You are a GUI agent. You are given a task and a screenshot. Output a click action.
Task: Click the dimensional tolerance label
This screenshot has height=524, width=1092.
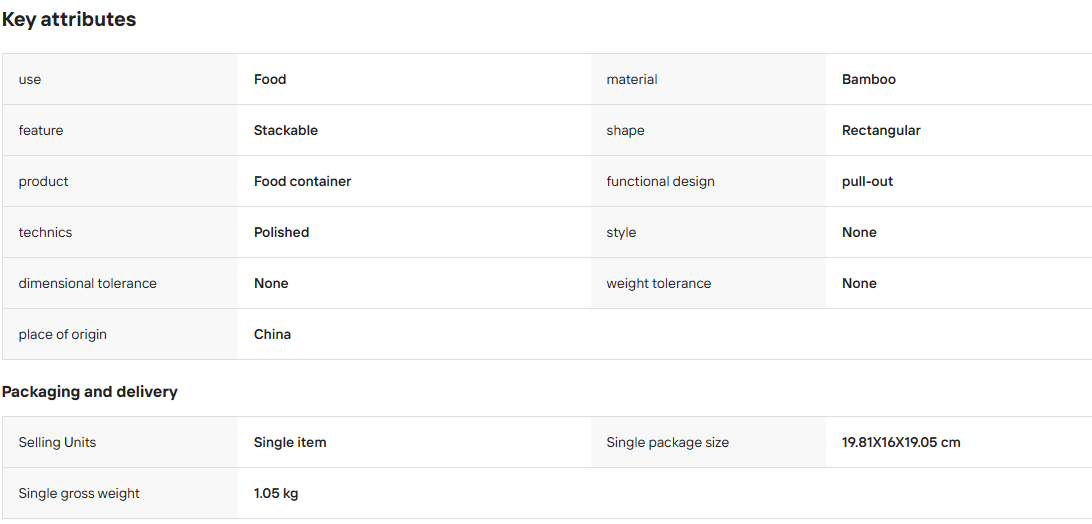[88, 284]
